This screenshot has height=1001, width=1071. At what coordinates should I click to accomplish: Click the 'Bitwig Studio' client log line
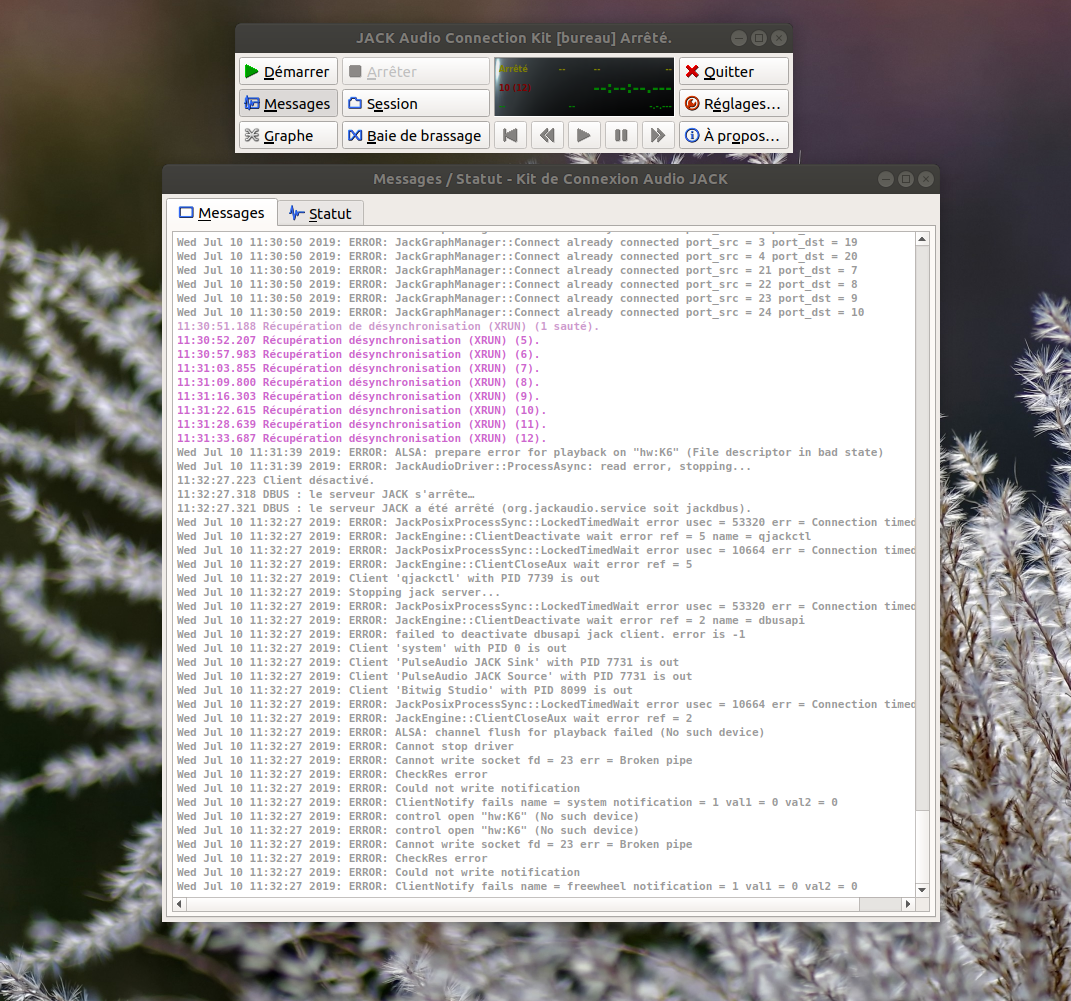click(404, 690)
